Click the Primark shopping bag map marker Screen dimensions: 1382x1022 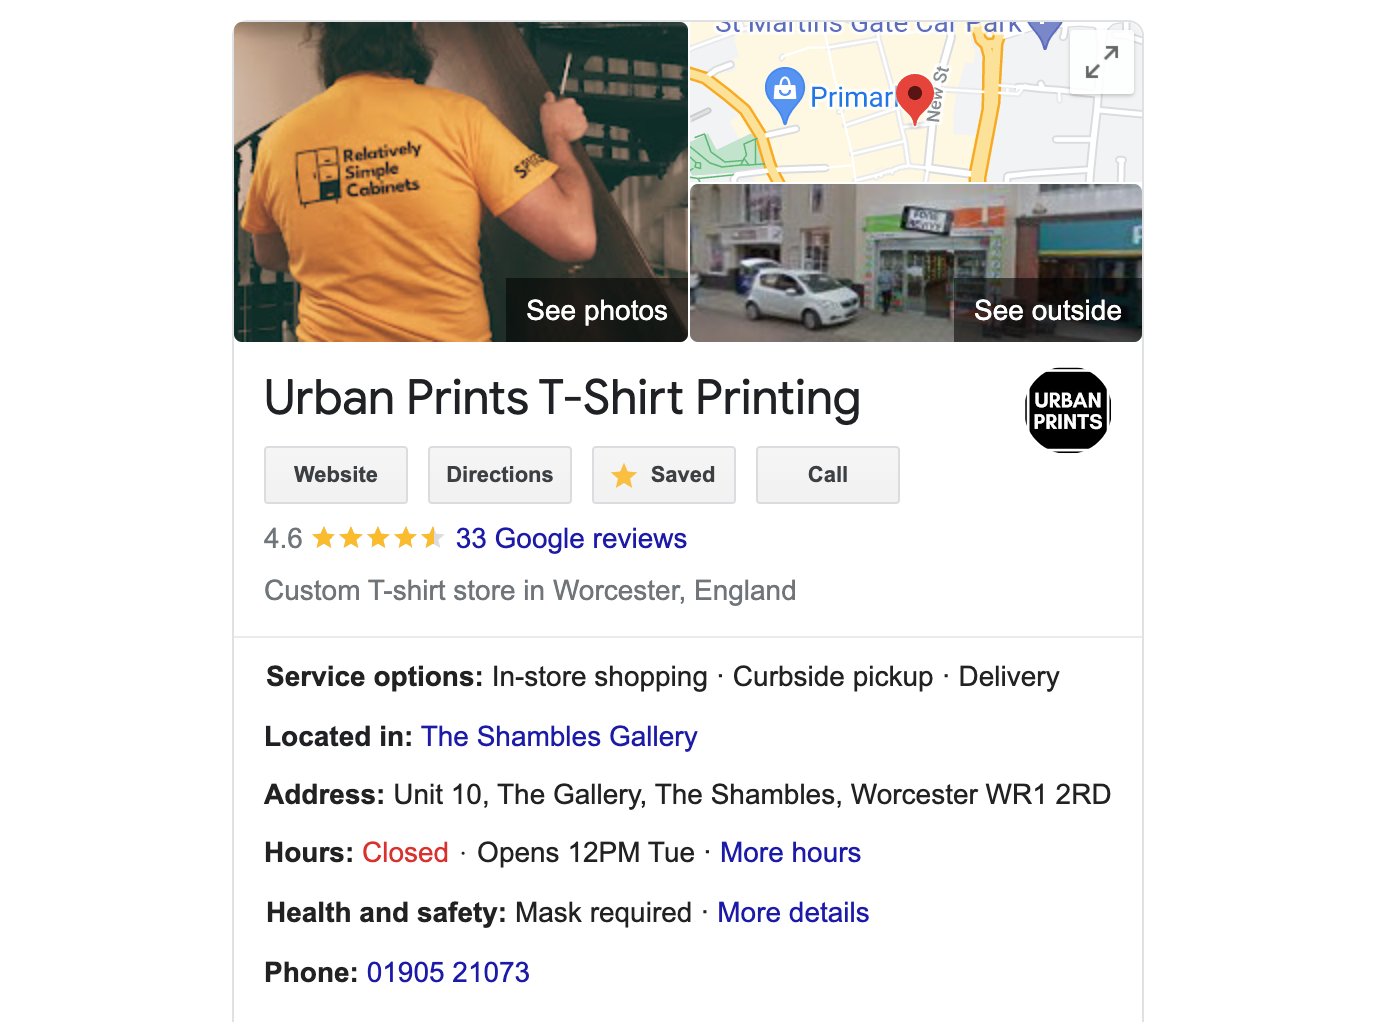[x=785, y=94]
